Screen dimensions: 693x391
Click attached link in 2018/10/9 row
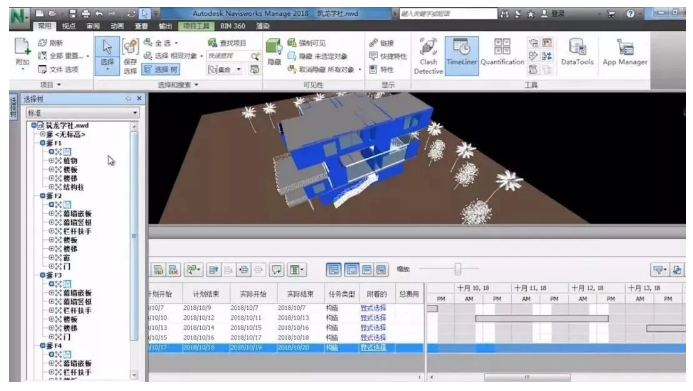pos(373,308)
